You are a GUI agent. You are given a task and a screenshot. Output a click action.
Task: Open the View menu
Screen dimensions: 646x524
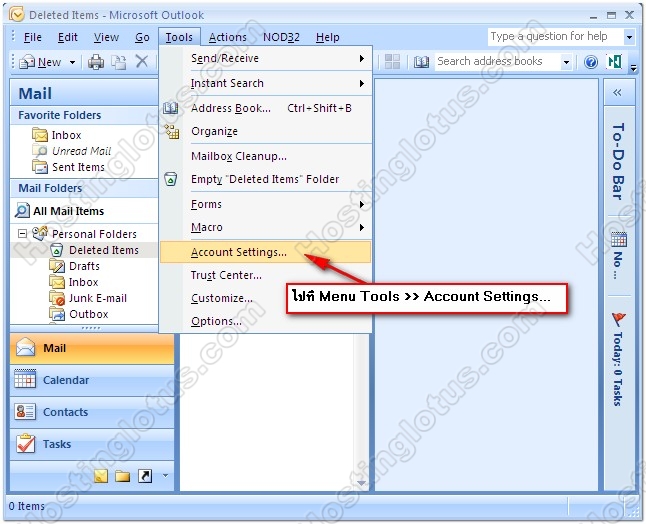106,37
